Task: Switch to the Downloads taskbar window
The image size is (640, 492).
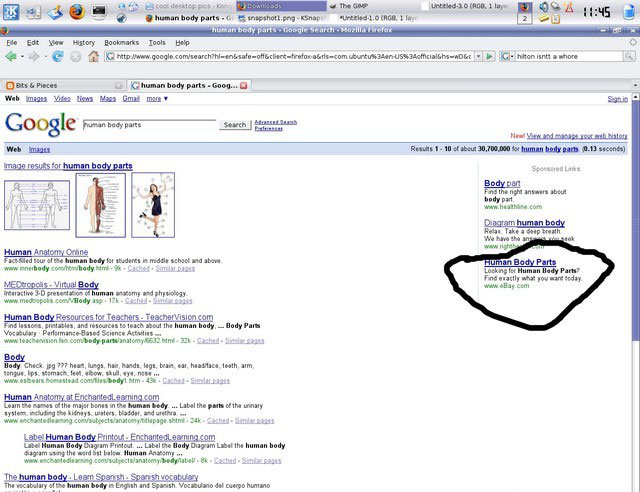Action: click(x=281, y=6)
